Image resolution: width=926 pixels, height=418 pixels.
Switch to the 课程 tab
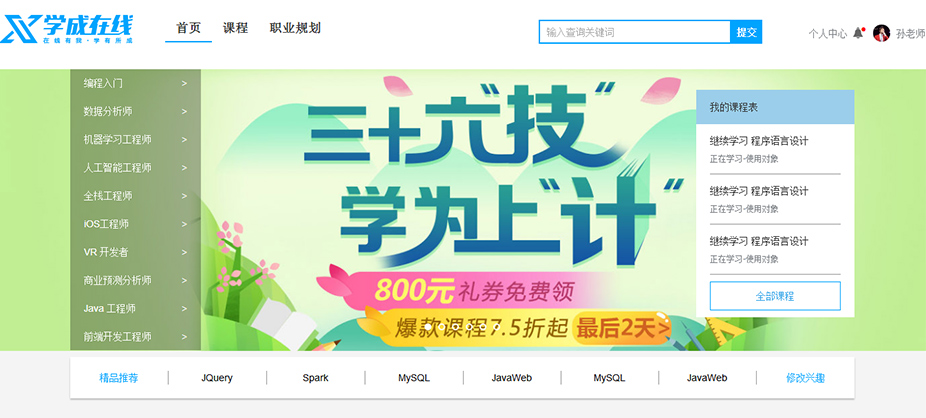235,28
